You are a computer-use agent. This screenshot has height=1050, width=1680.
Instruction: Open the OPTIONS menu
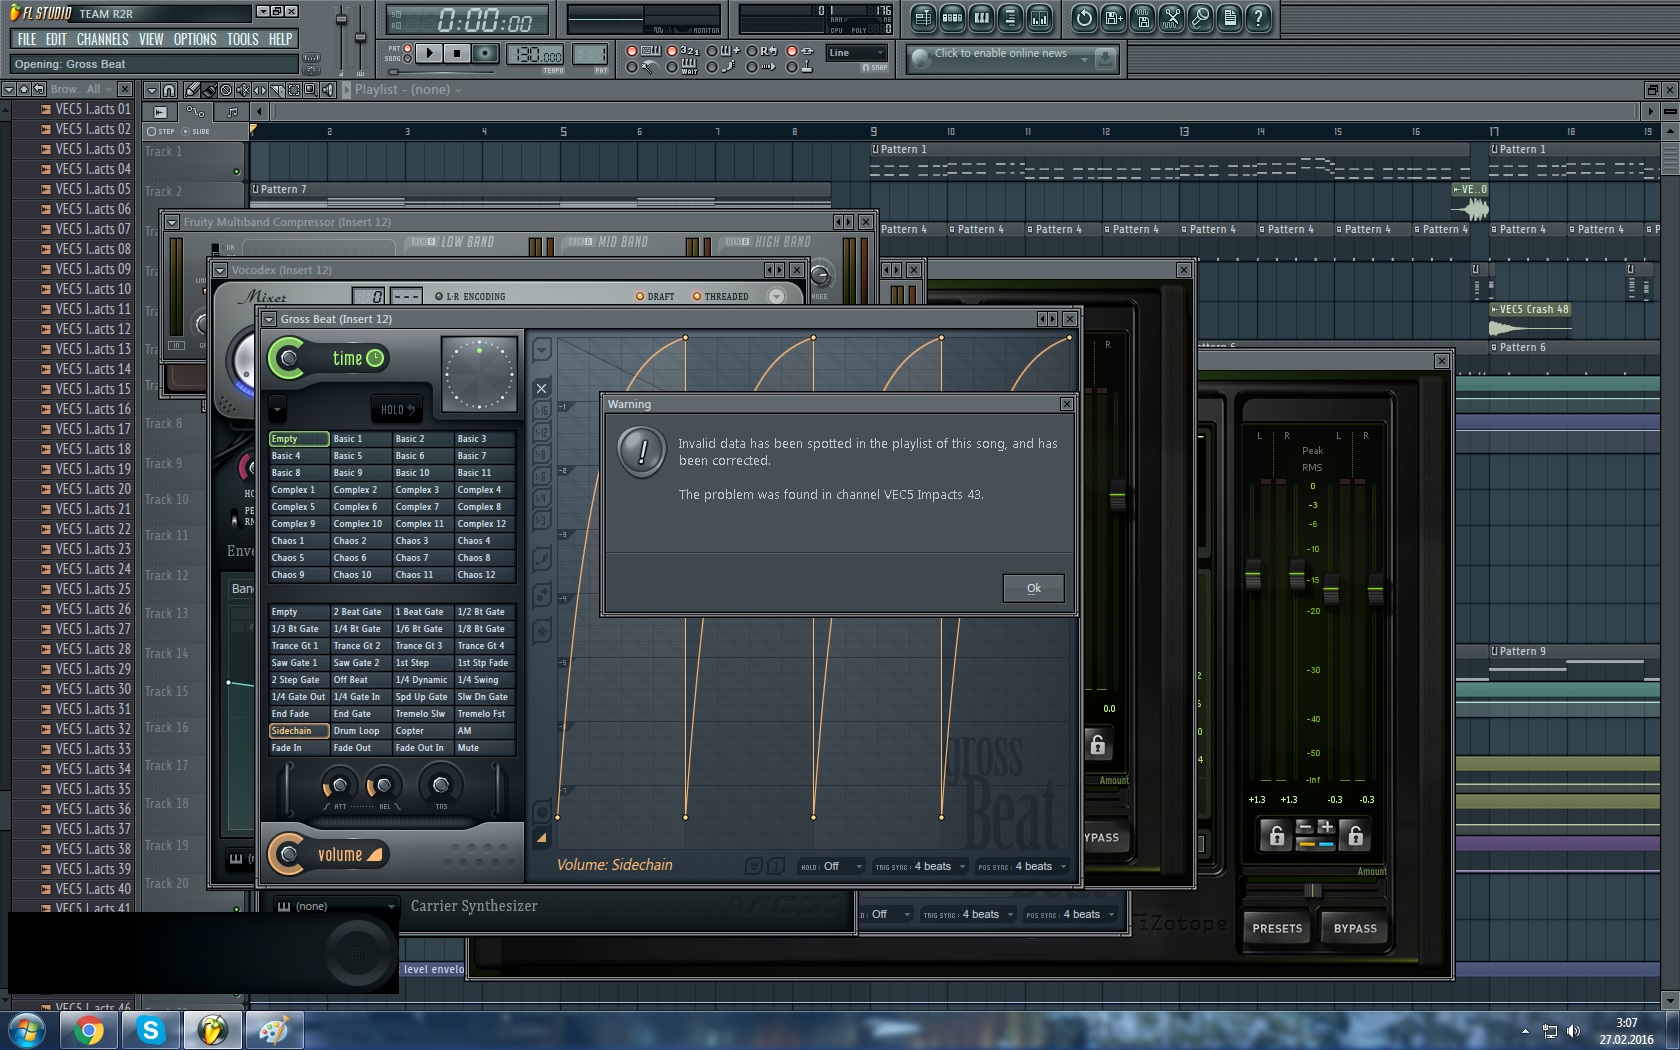click(x=195, y=39)
